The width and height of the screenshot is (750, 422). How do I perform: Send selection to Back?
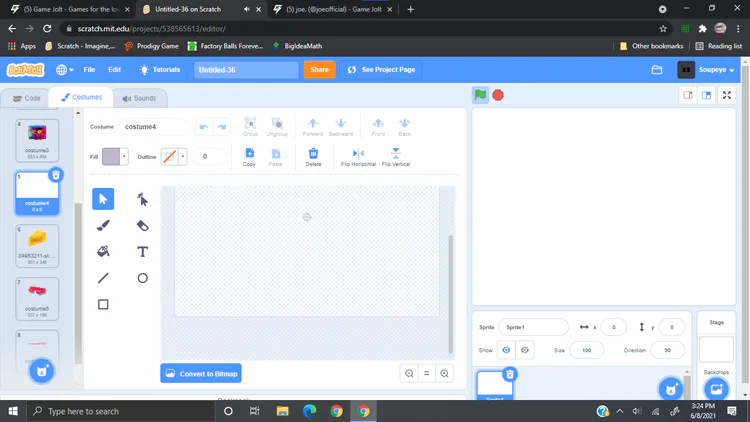405,127
